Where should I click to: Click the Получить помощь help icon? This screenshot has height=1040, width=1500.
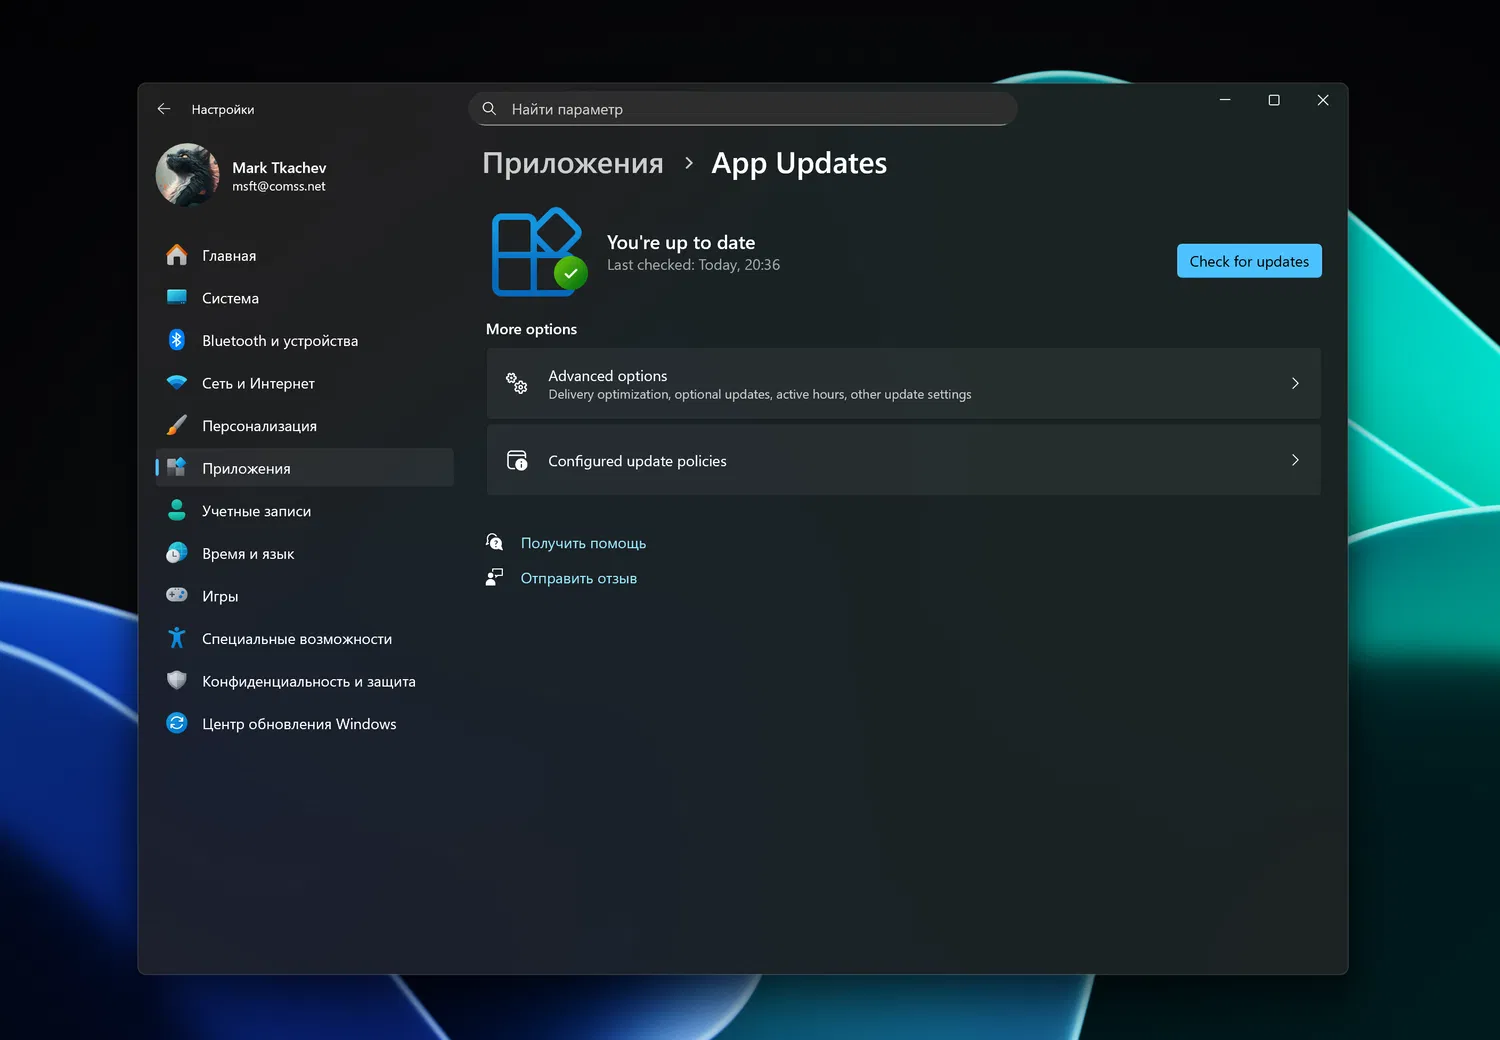point(495,542)
